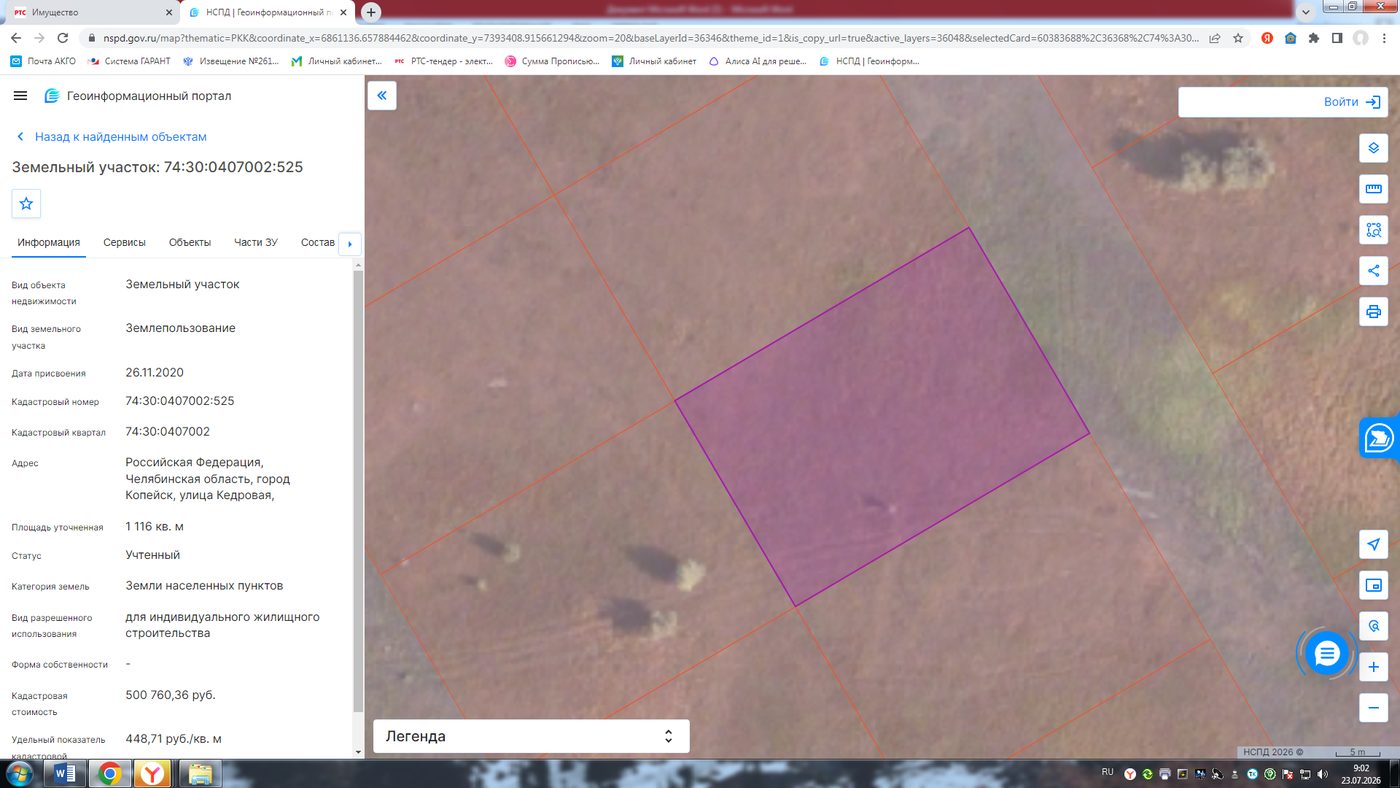Click the area value 1 116 кв. м
The width and height of the screenshot is (1400, 788).
click(154, 526)
